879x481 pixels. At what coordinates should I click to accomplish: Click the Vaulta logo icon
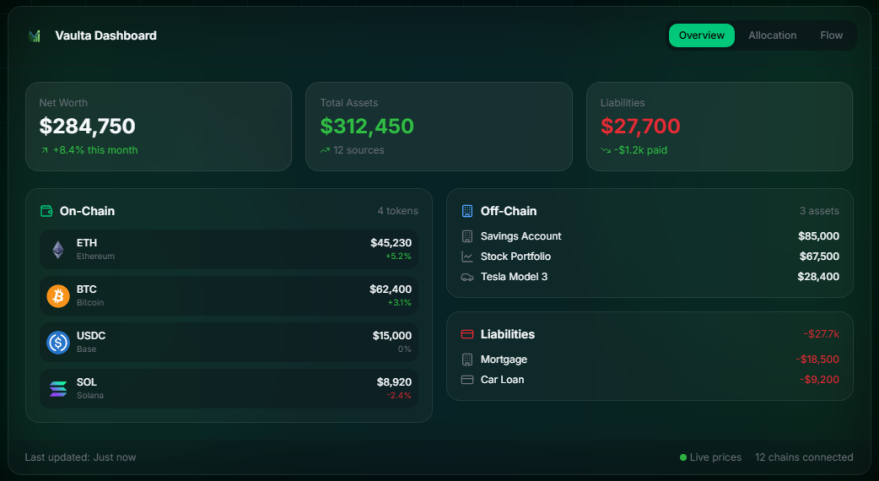point(34,36)
